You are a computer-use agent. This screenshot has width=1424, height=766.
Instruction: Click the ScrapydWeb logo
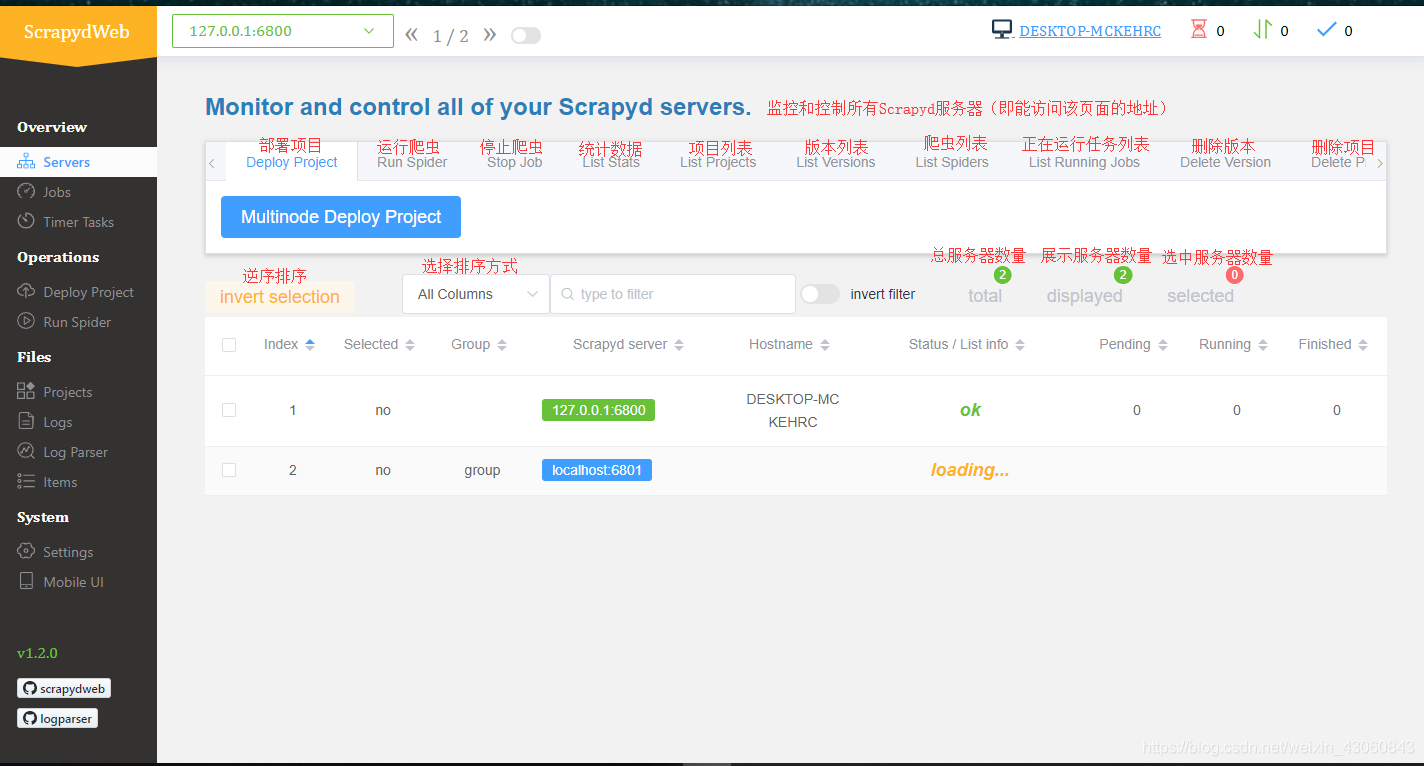pyautogui.click(x=78, y=31)
